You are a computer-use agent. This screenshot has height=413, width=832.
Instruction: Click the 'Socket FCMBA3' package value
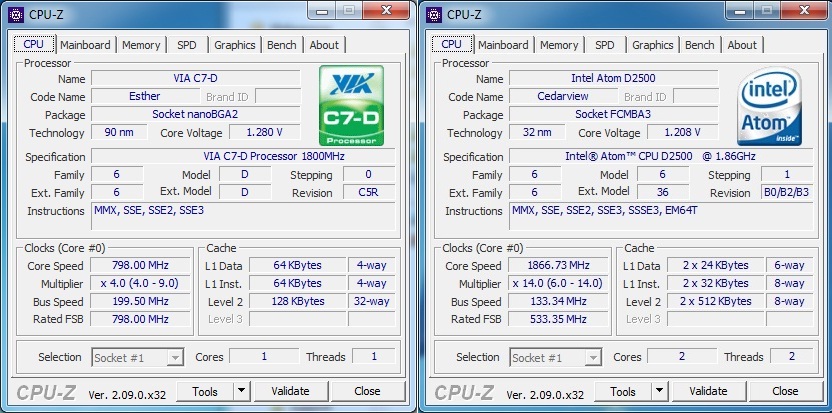coord(613,114)
